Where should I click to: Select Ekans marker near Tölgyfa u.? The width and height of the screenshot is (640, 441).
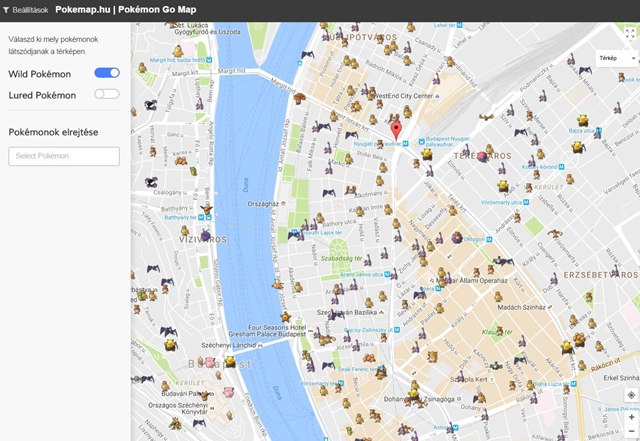[x=151, y=105]
